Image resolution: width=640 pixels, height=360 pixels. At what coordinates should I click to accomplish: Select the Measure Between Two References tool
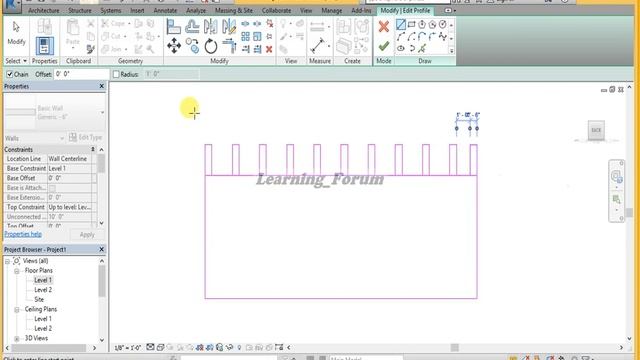tap(317, 27)
